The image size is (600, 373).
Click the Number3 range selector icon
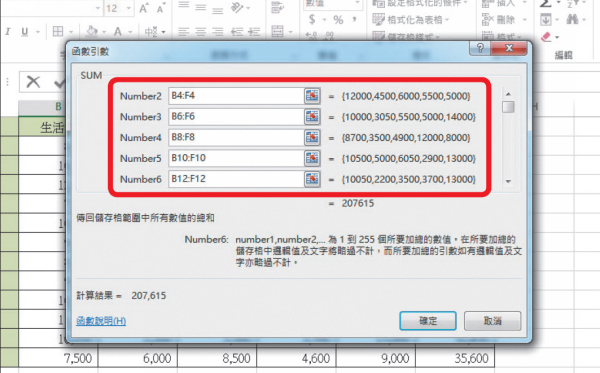[x=312, y=116]
